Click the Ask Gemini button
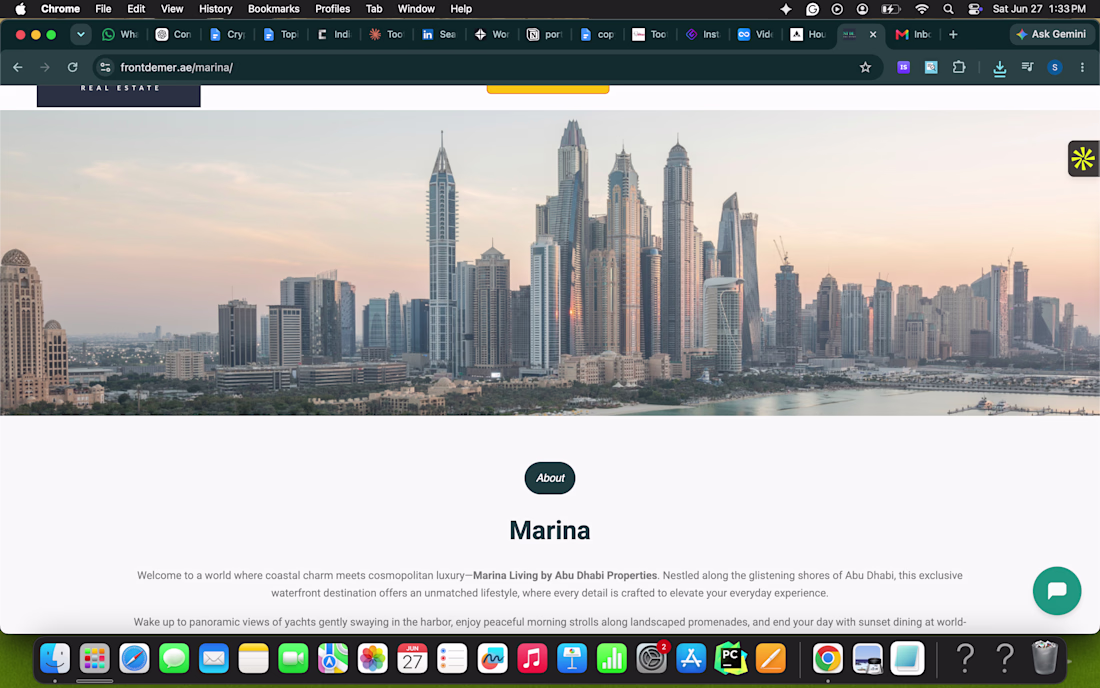This screenshot has width=1100, height=688. (x=1051, y=34)
